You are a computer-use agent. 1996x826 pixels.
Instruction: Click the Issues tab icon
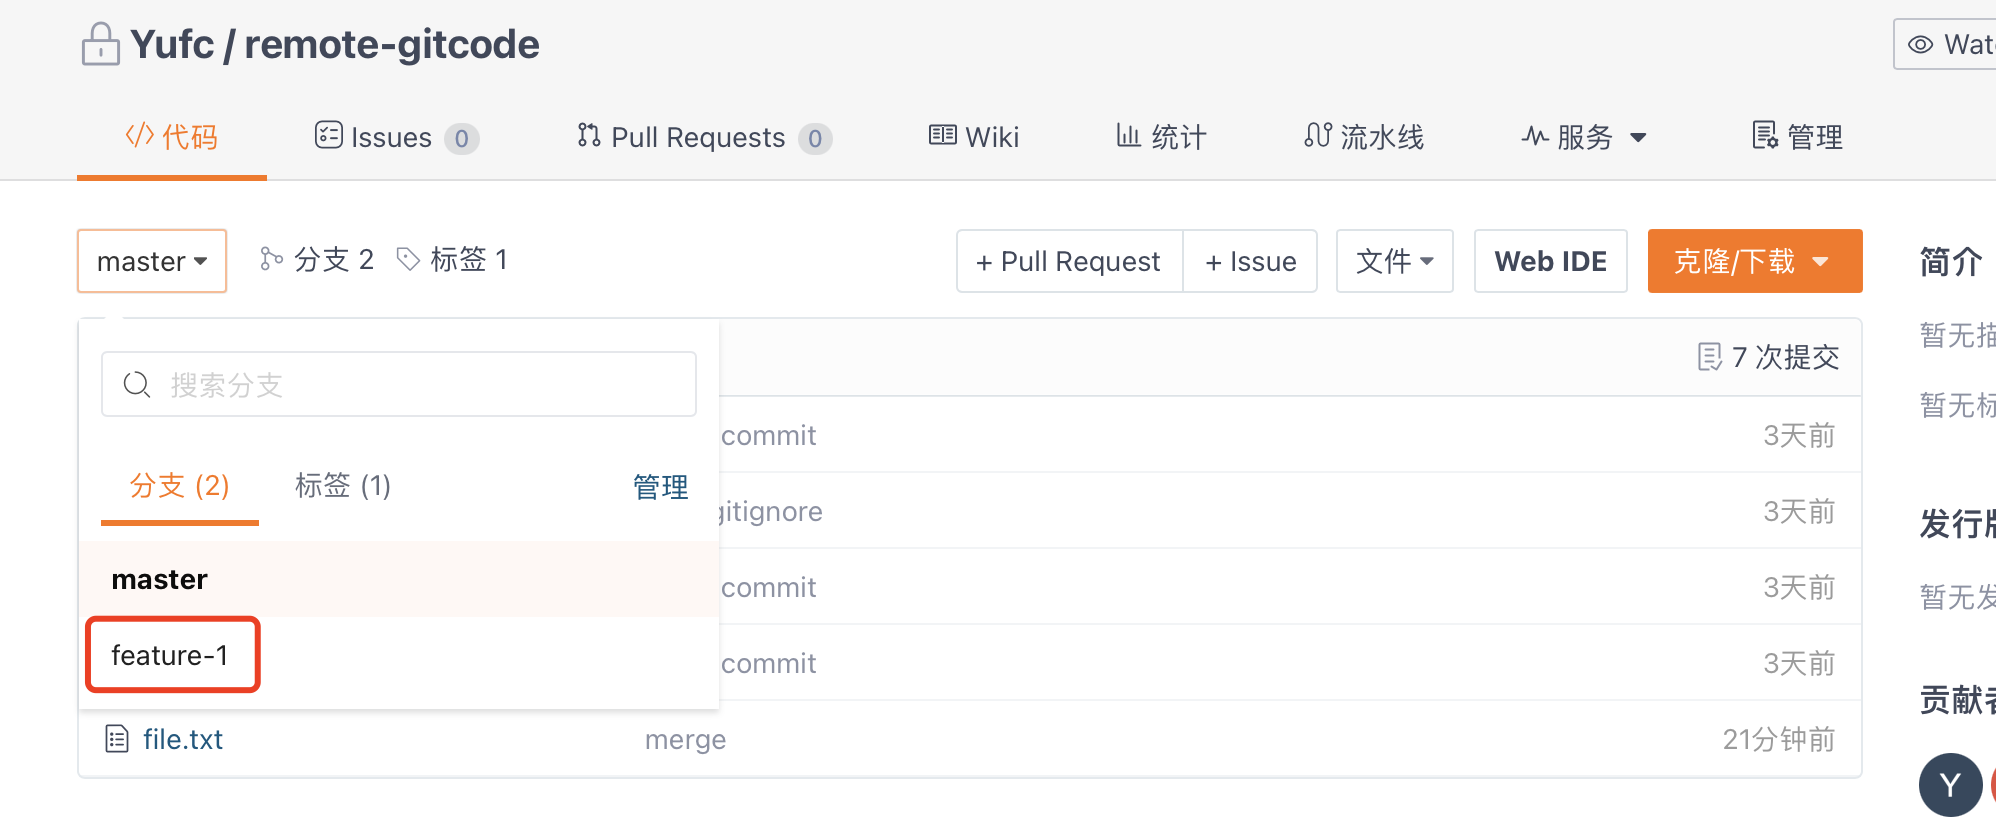tap(328, 135)
